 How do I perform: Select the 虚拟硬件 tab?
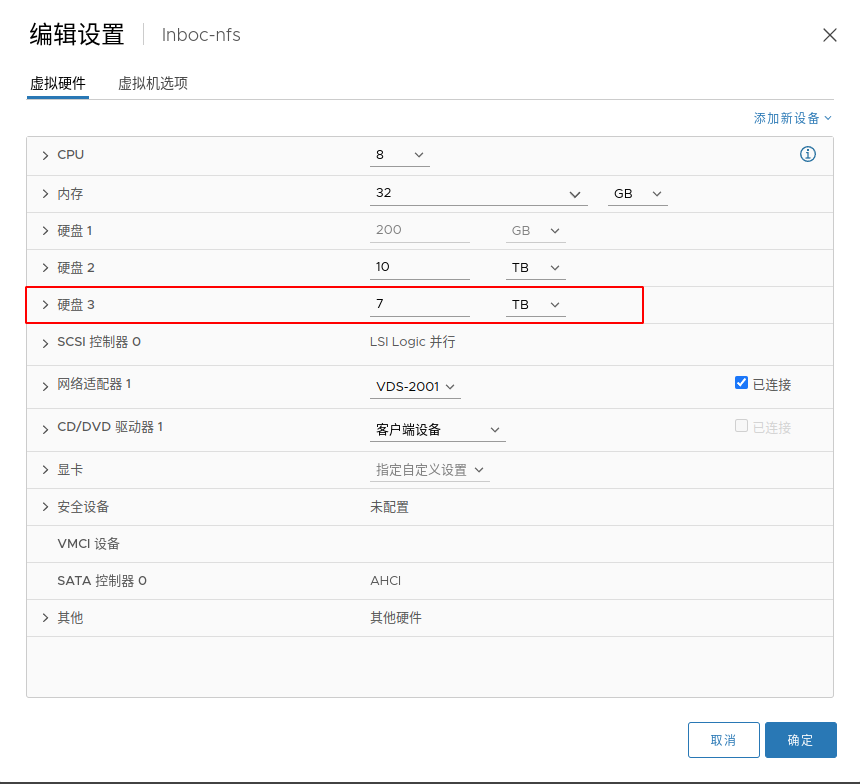coord(57,83)
